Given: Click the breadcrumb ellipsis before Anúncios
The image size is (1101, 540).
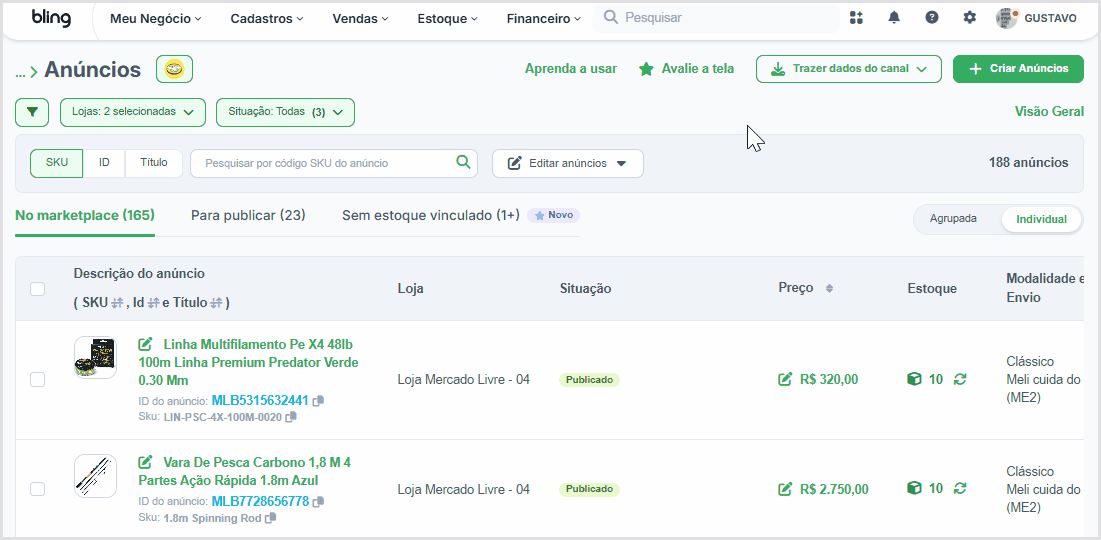Looking at the screenshot, I should click(20, 72).
